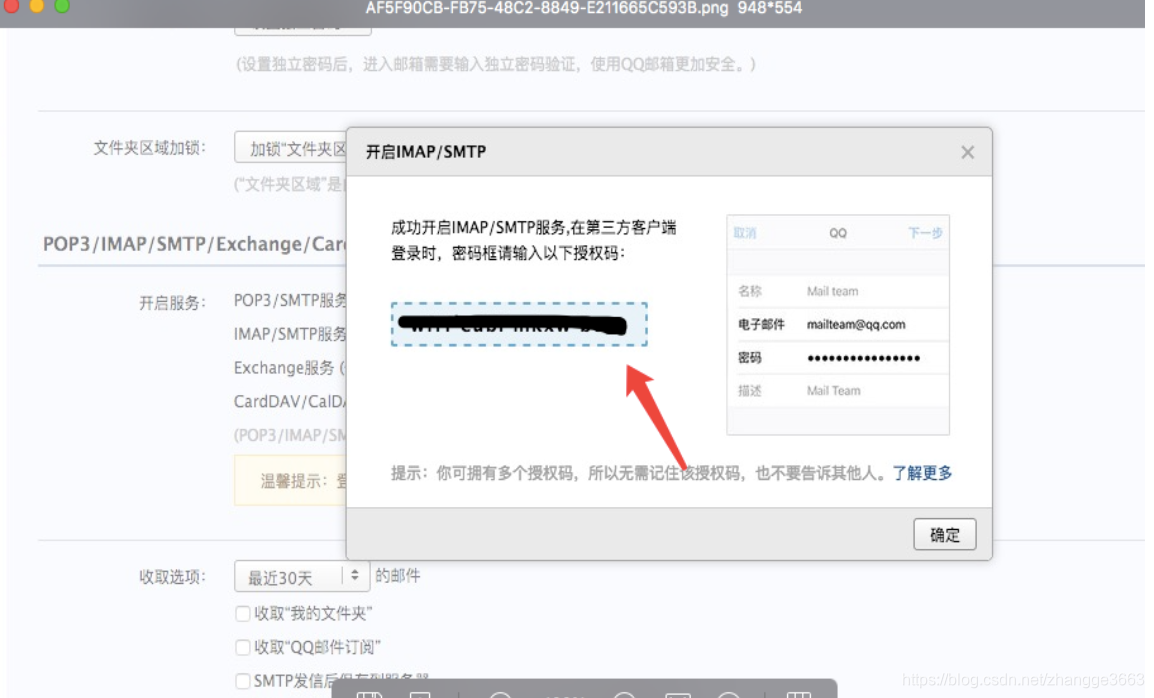Click the 文件夹区域加锁 label
1154x698 pixels.
click(x=149, y=148)
